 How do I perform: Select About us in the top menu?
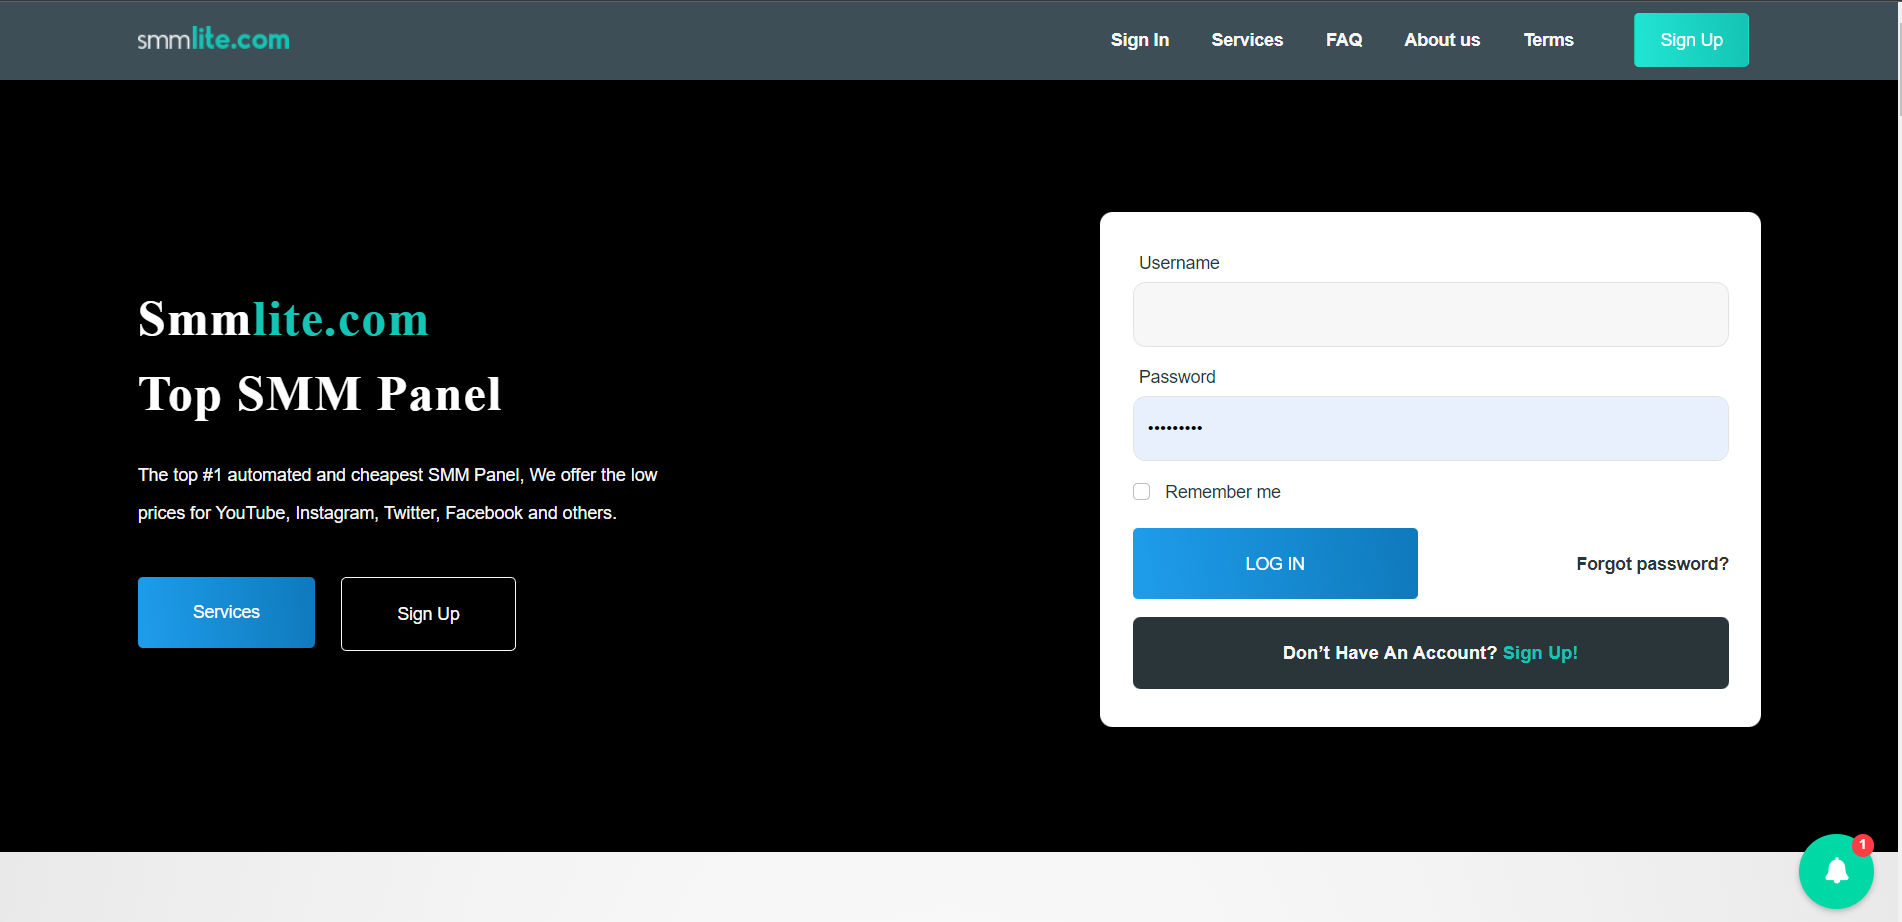pyautogui.click(x=1441, y=40)
